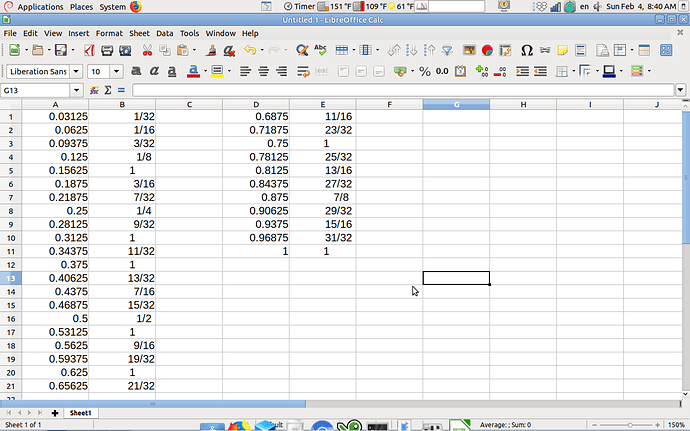690x431 pixels.
Task: Open Find and Replace
Action: click(302, 50)
